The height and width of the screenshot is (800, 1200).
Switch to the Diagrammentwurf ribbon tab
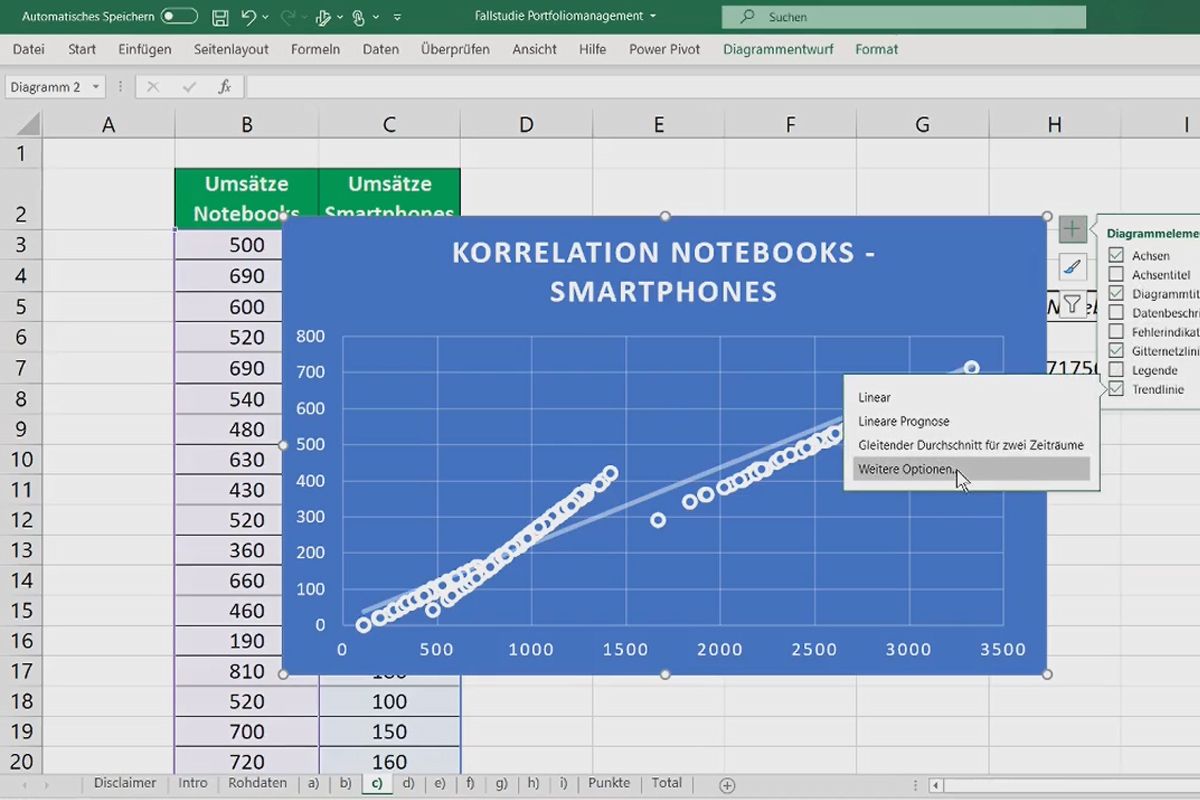[x=778, y=48]
